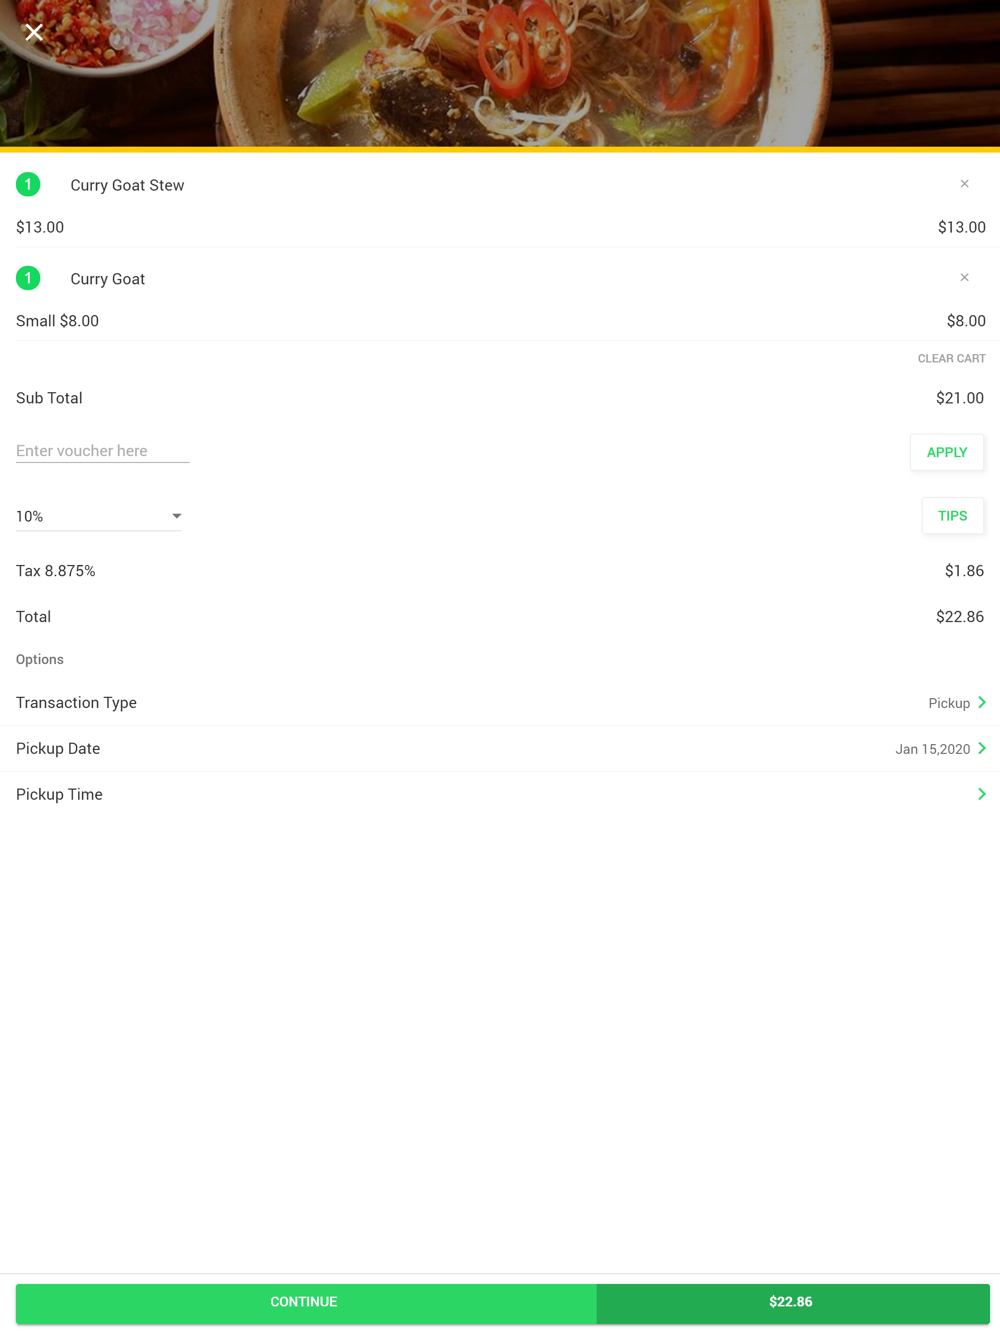Remove Curry Goat Stew from cart
Viewport: 1000px width, 1334px height.
click(964, 184)
